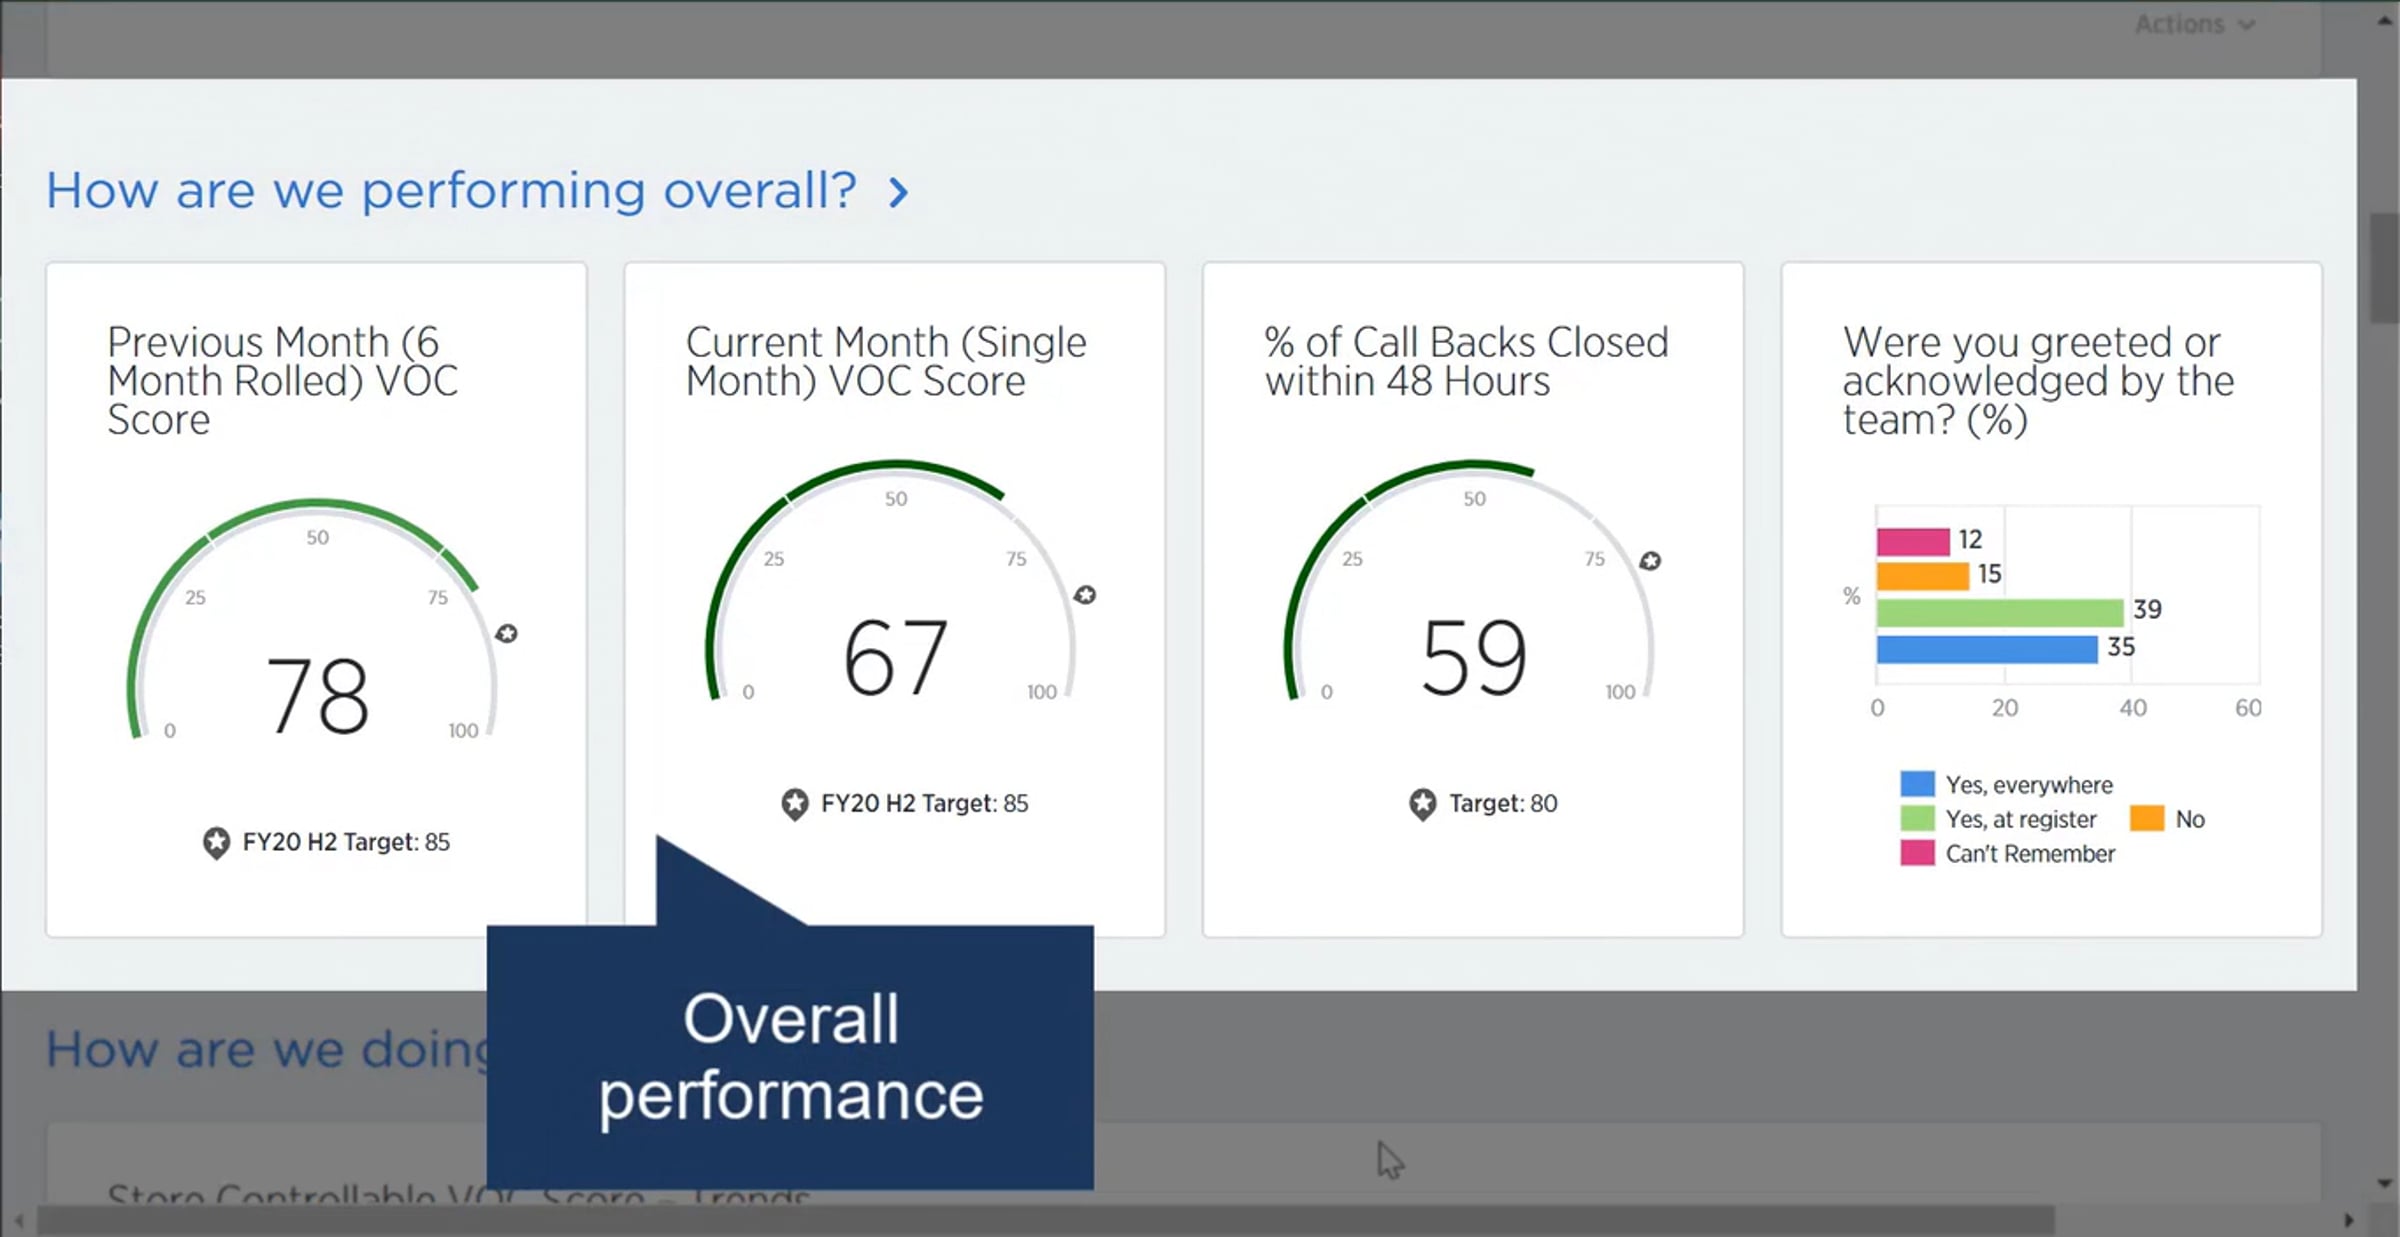The width and height of the screenshot is (2400, 1237).
Task: Click the star icon under the Previous Month gauge
Action: pos(216,842)
